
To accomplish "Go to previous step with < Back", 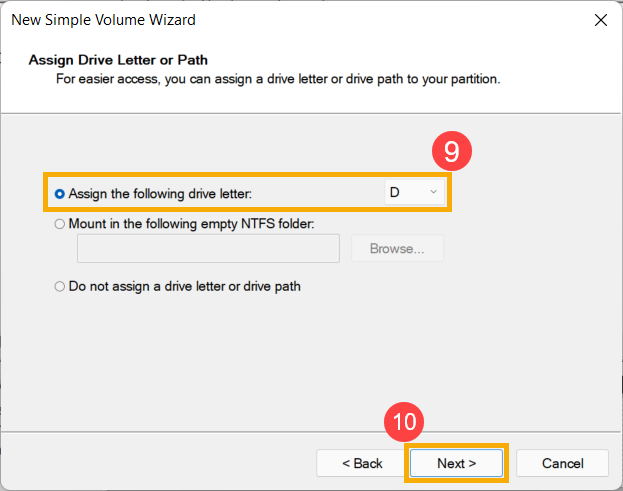I will 362,463.
